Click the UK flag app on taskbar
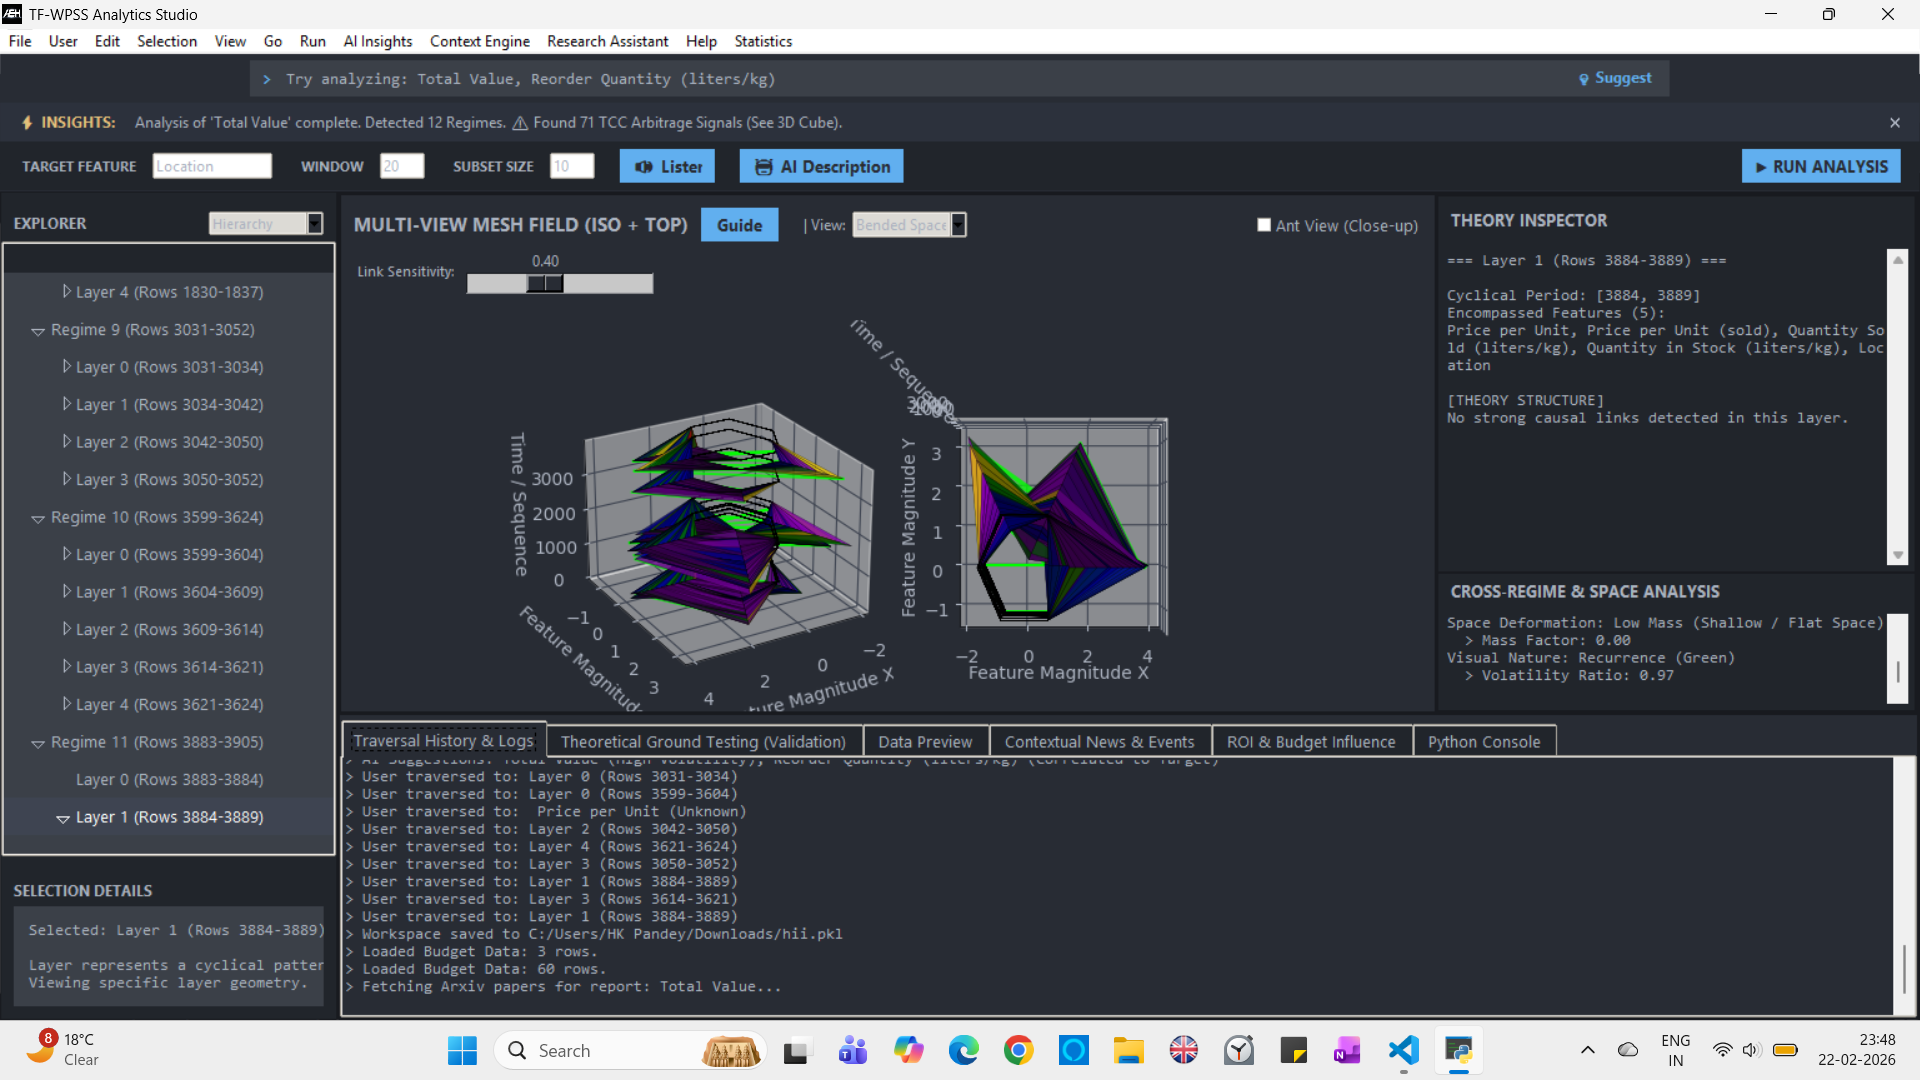 point(1184,1050)
